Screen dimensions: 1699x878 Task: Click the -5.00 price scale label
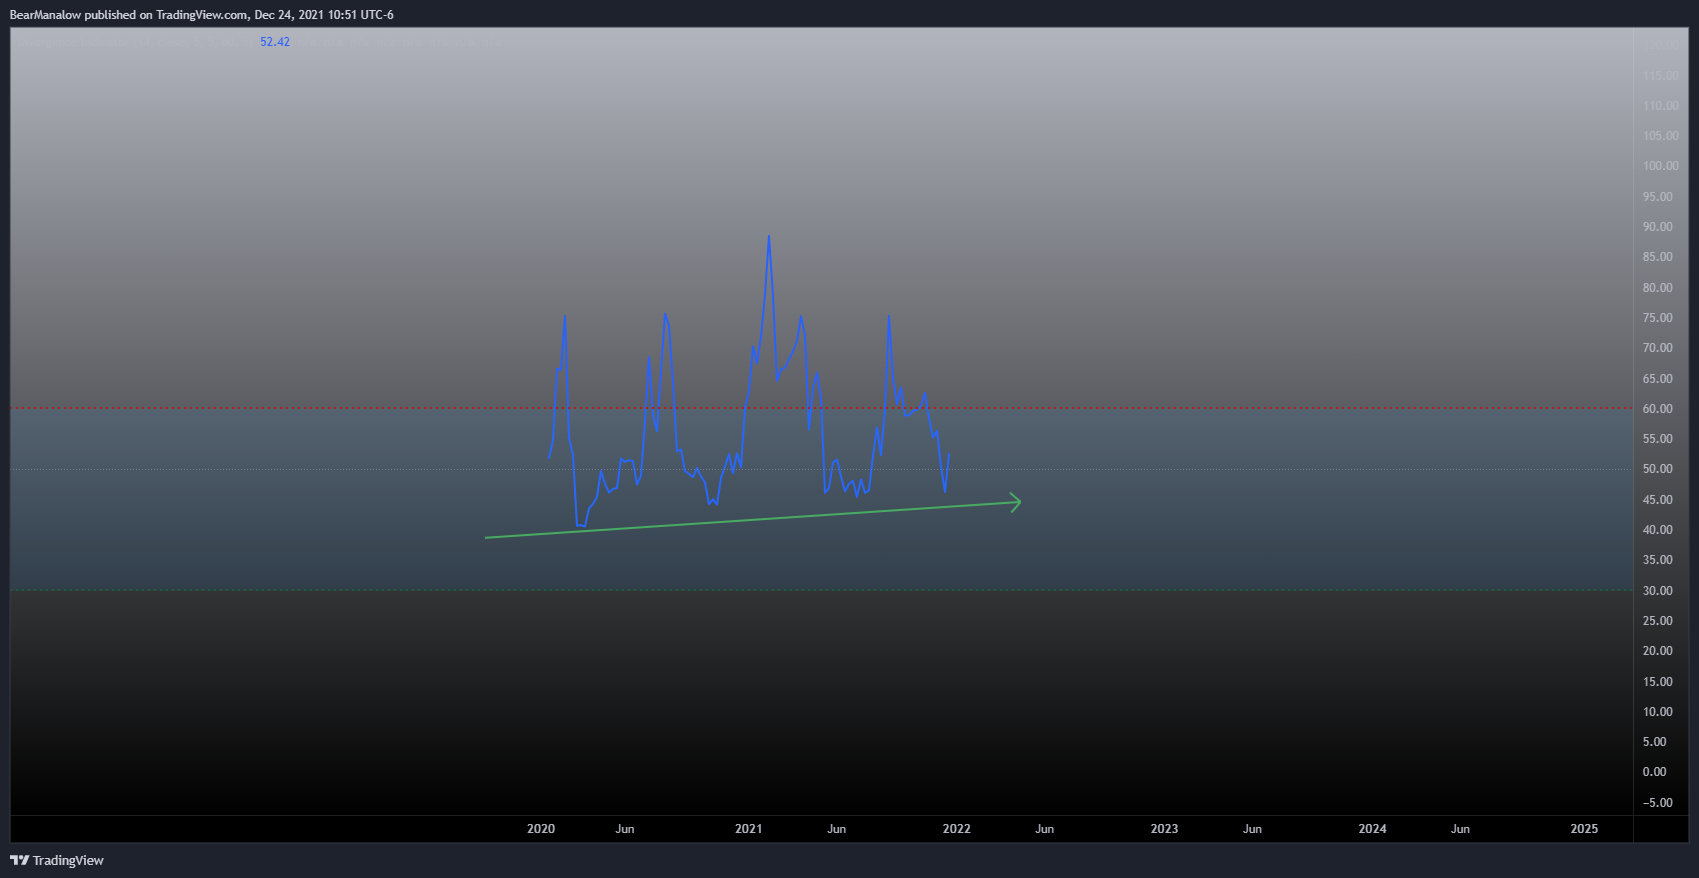click(x=1657, y=803)
